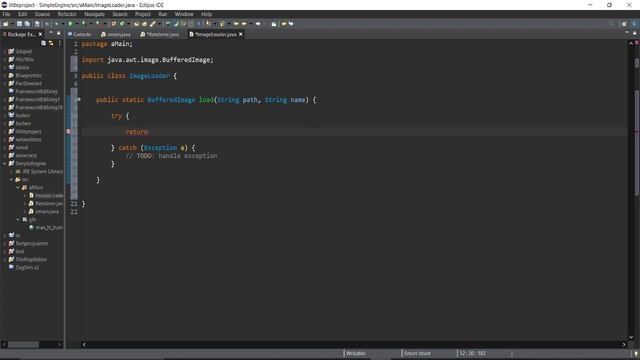Image resolution: width=640 pixels, height=360 pixels.
Task: Switch to the Console tab
Action: click(80, 34)
